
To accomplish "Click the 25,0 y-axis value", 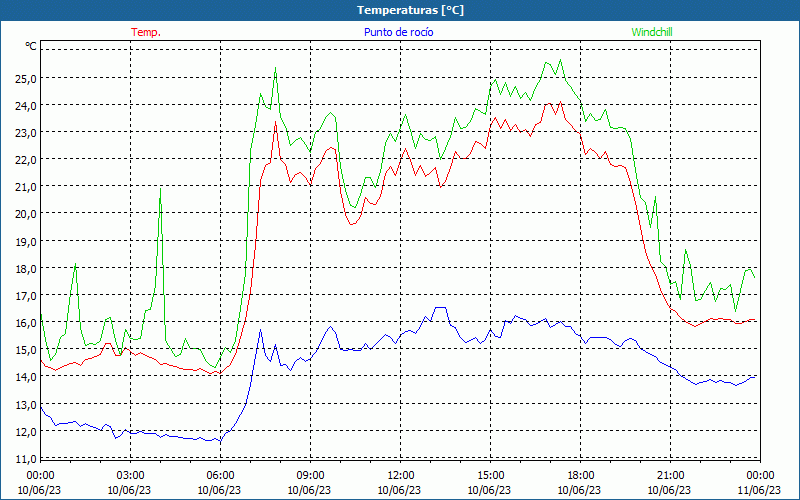I will (x=26, y=78).
